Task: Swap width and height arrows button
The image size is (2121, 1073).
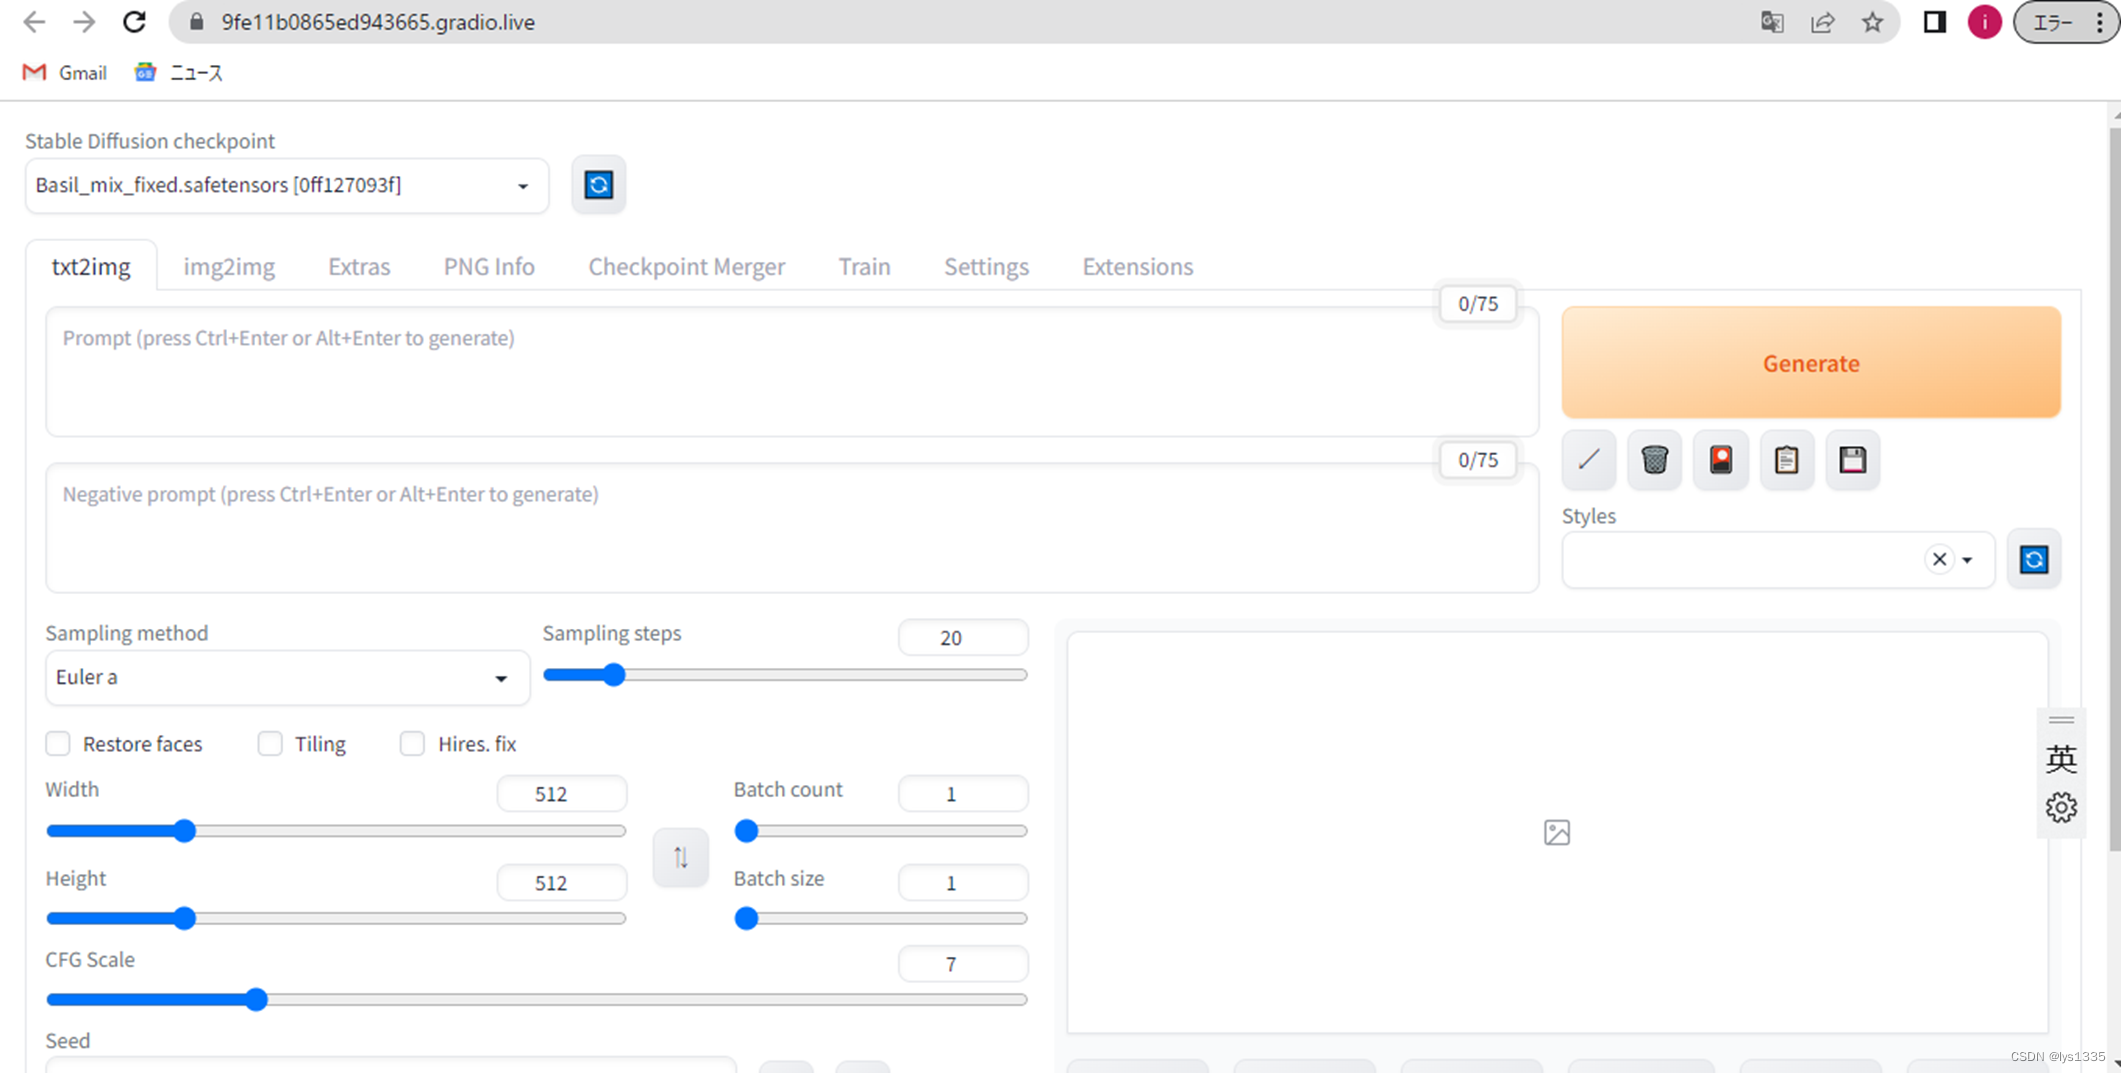Action: 680,857
